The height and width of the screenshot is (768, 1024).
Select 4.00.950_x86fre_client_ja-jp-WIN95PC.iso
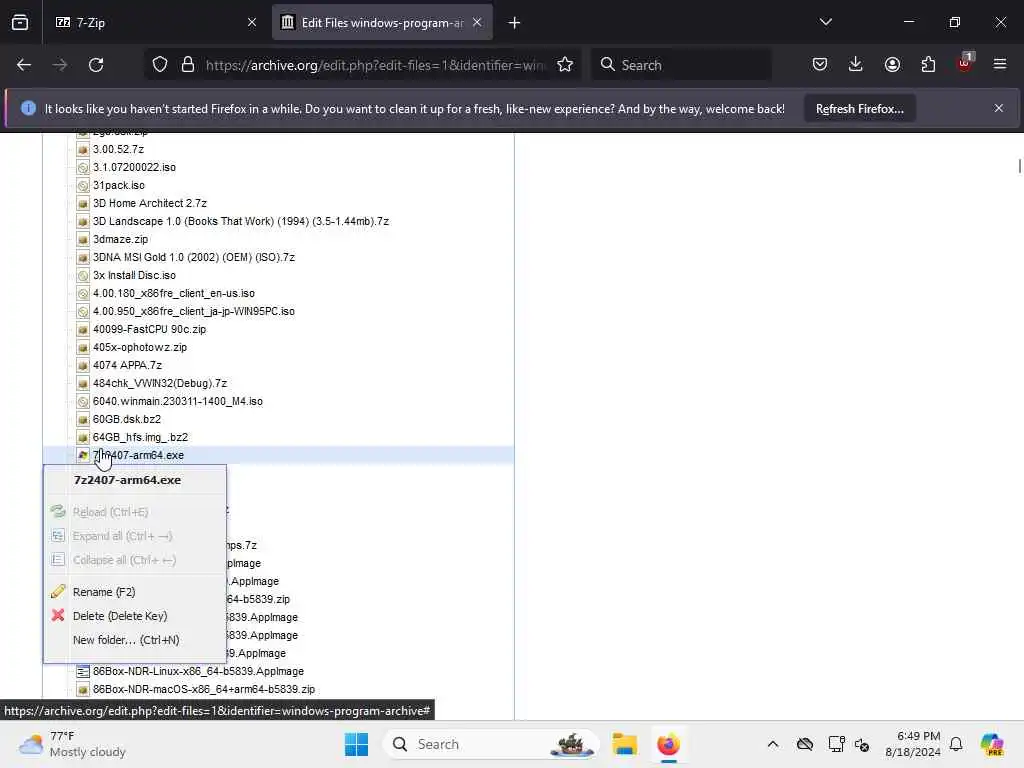click(193, 312)
